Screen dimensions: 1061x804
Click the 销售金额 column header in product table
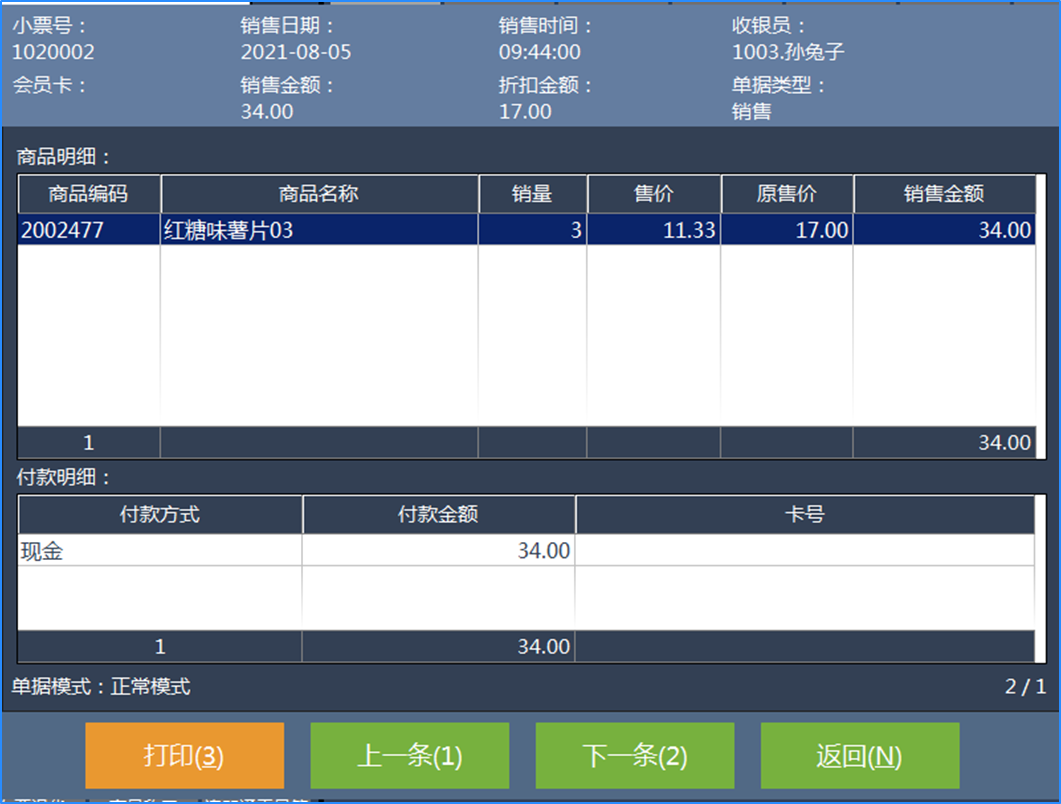tap(944, 194)
